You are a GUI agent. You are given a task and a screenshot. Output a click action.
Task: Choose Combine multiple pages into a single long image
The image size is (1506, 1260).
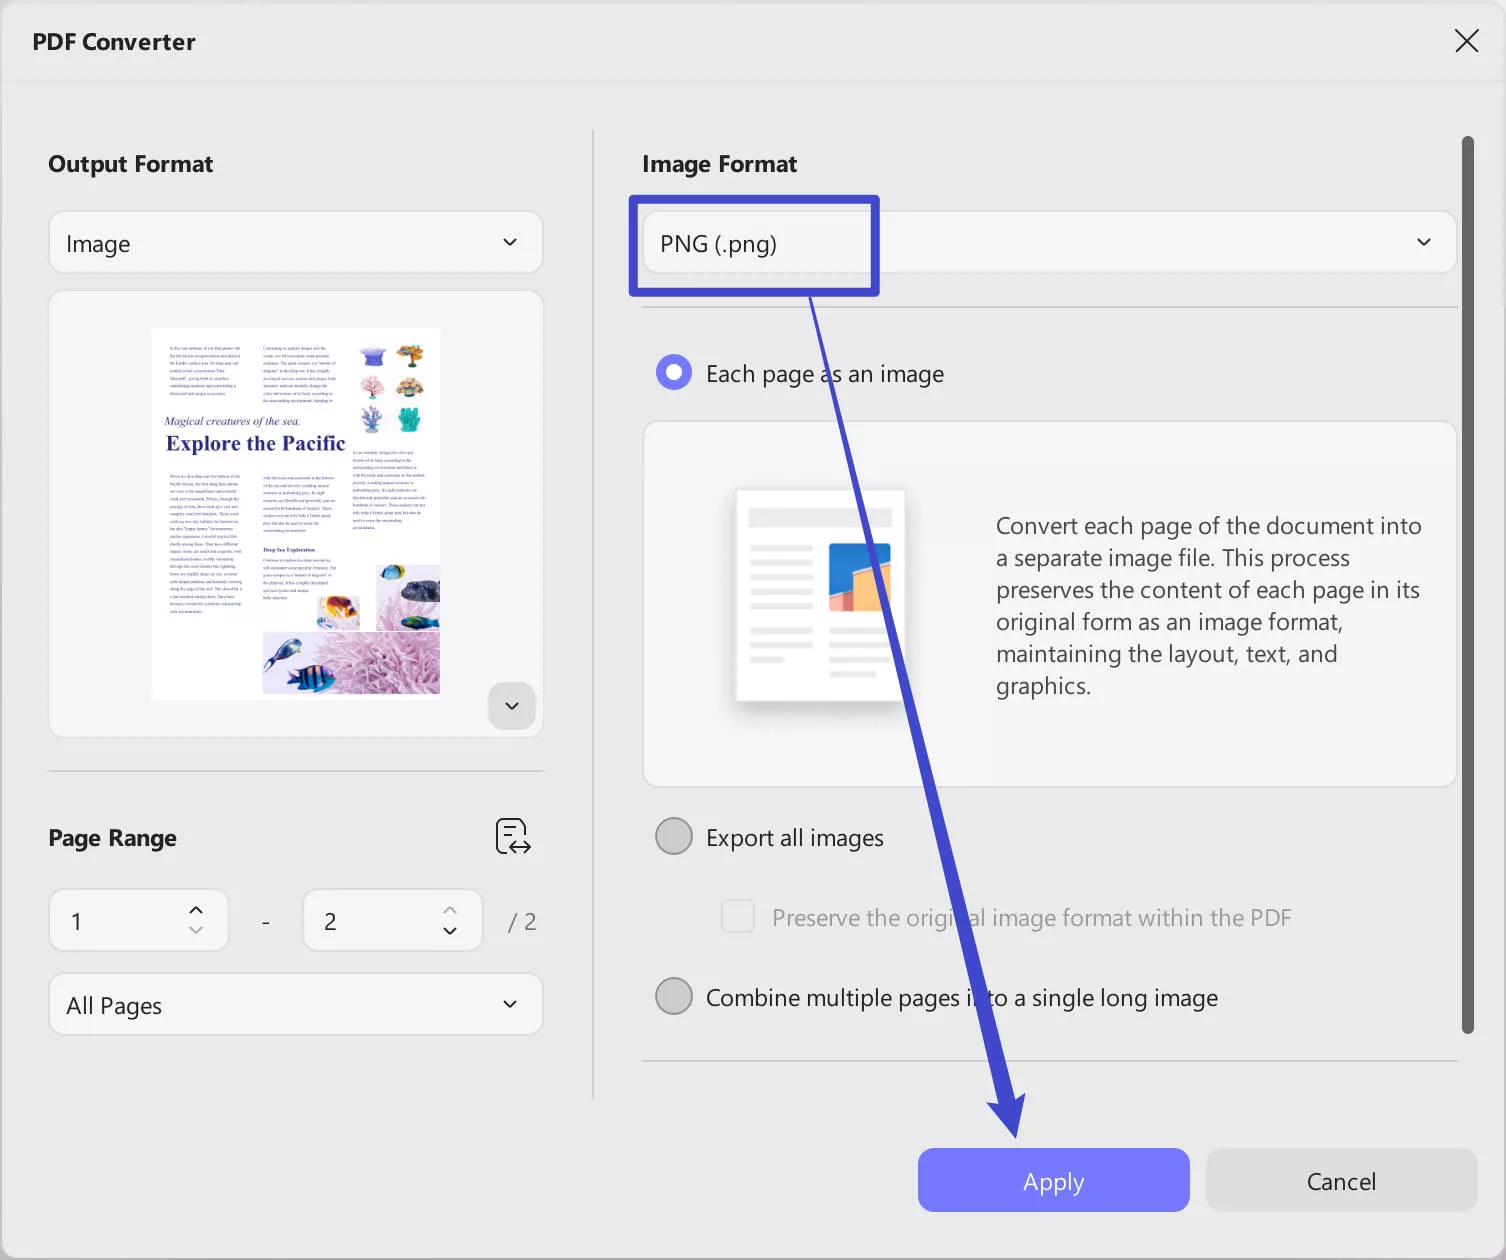pos(673,996)
